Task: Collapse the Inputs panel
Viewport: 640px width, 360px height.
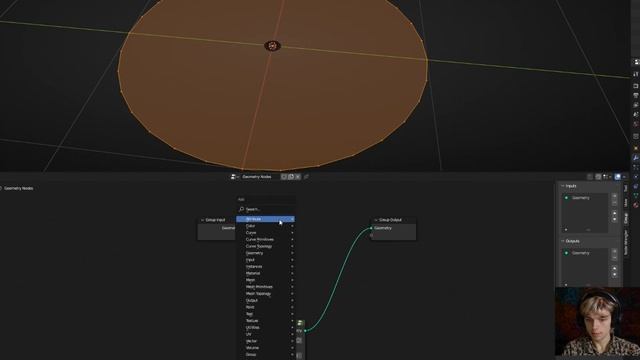Action: point(562,186)
